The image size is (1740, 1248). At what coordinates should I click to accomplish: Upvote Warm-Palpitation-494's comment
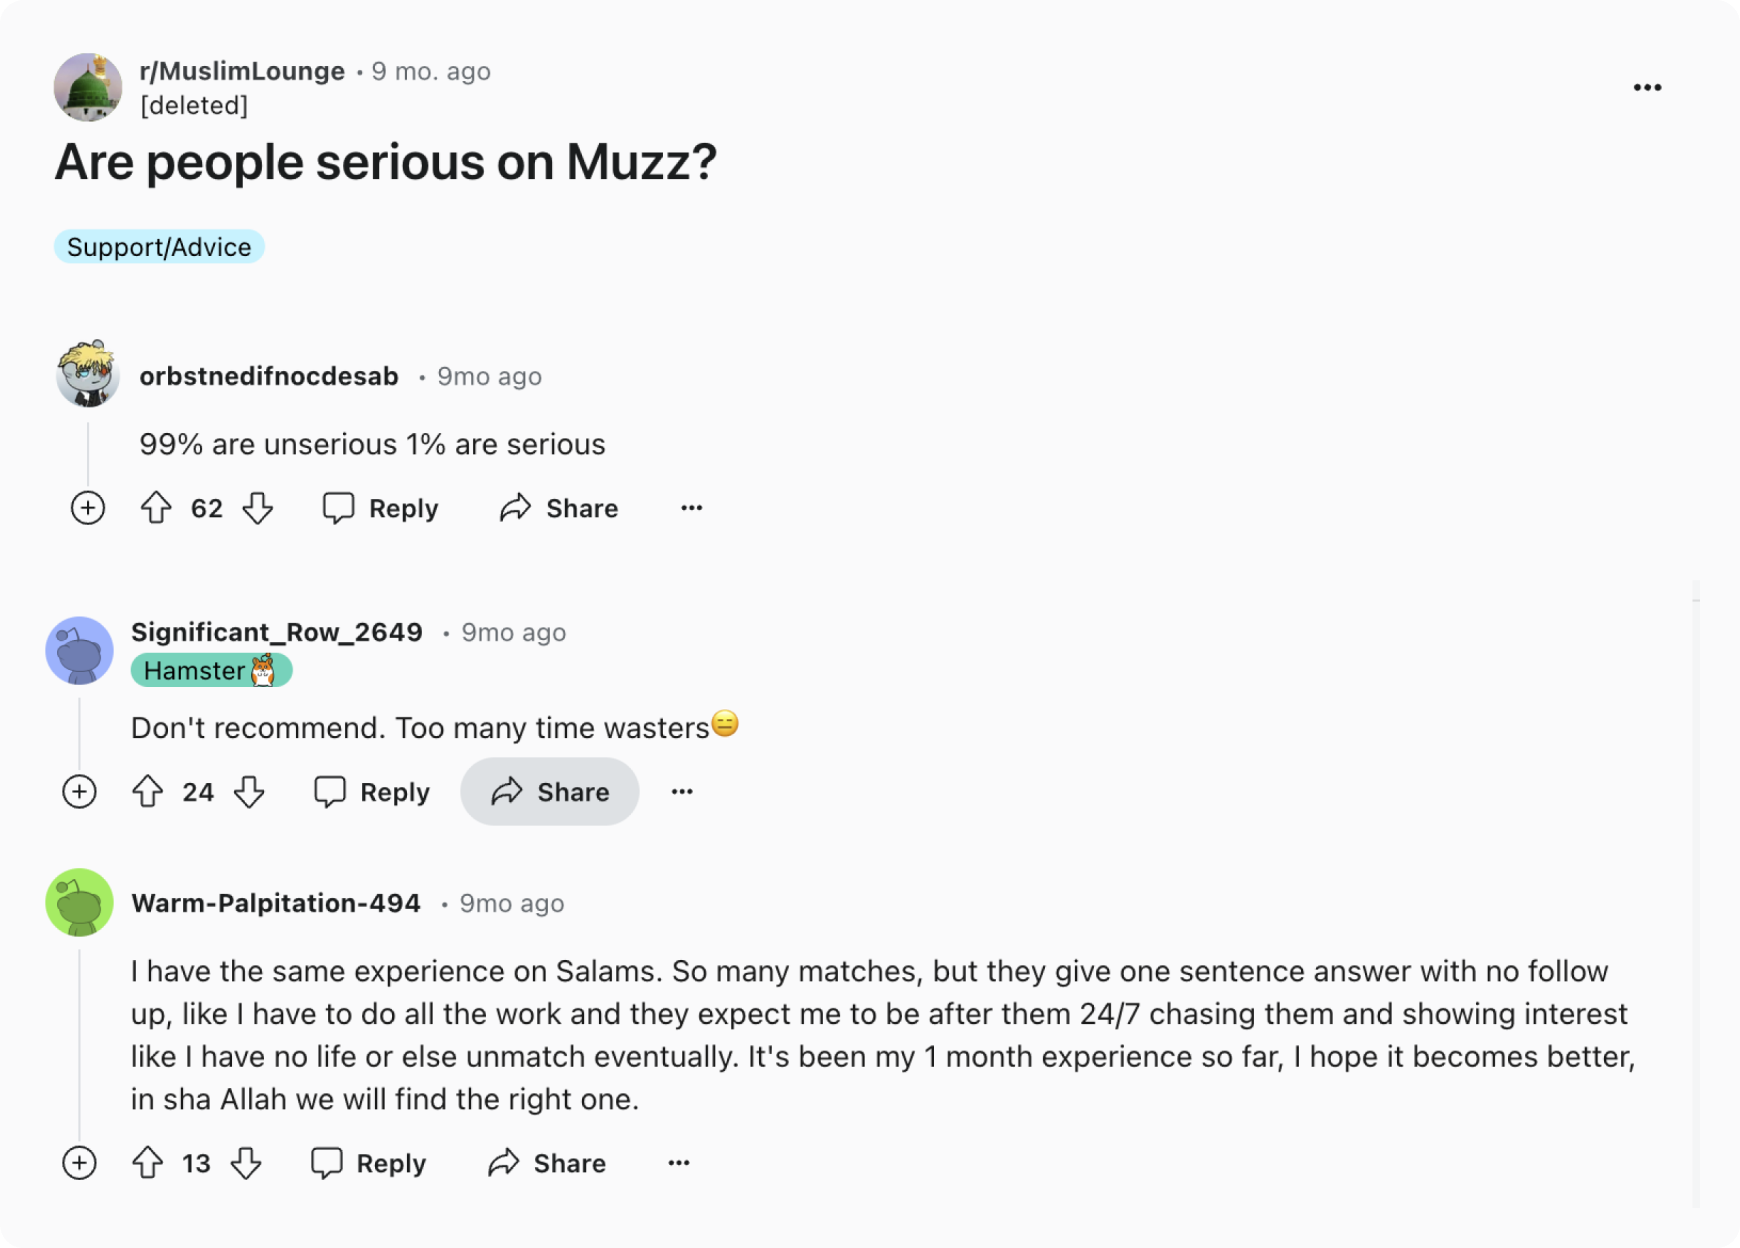pos(148,1163)
